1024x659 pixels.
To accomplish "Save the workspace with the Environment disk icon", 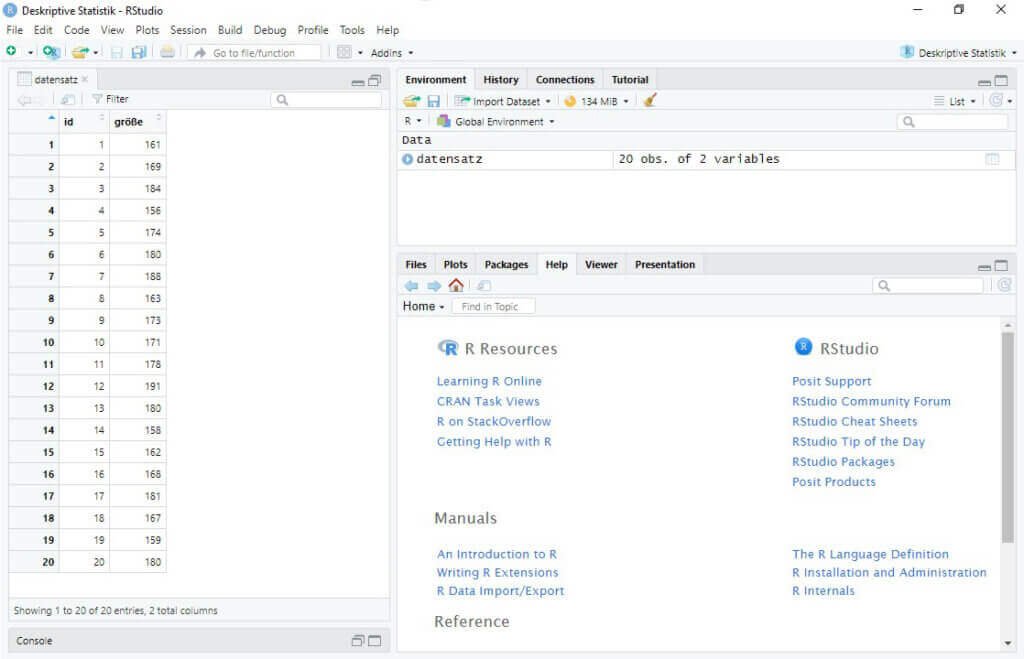I will tap(432, 100).
